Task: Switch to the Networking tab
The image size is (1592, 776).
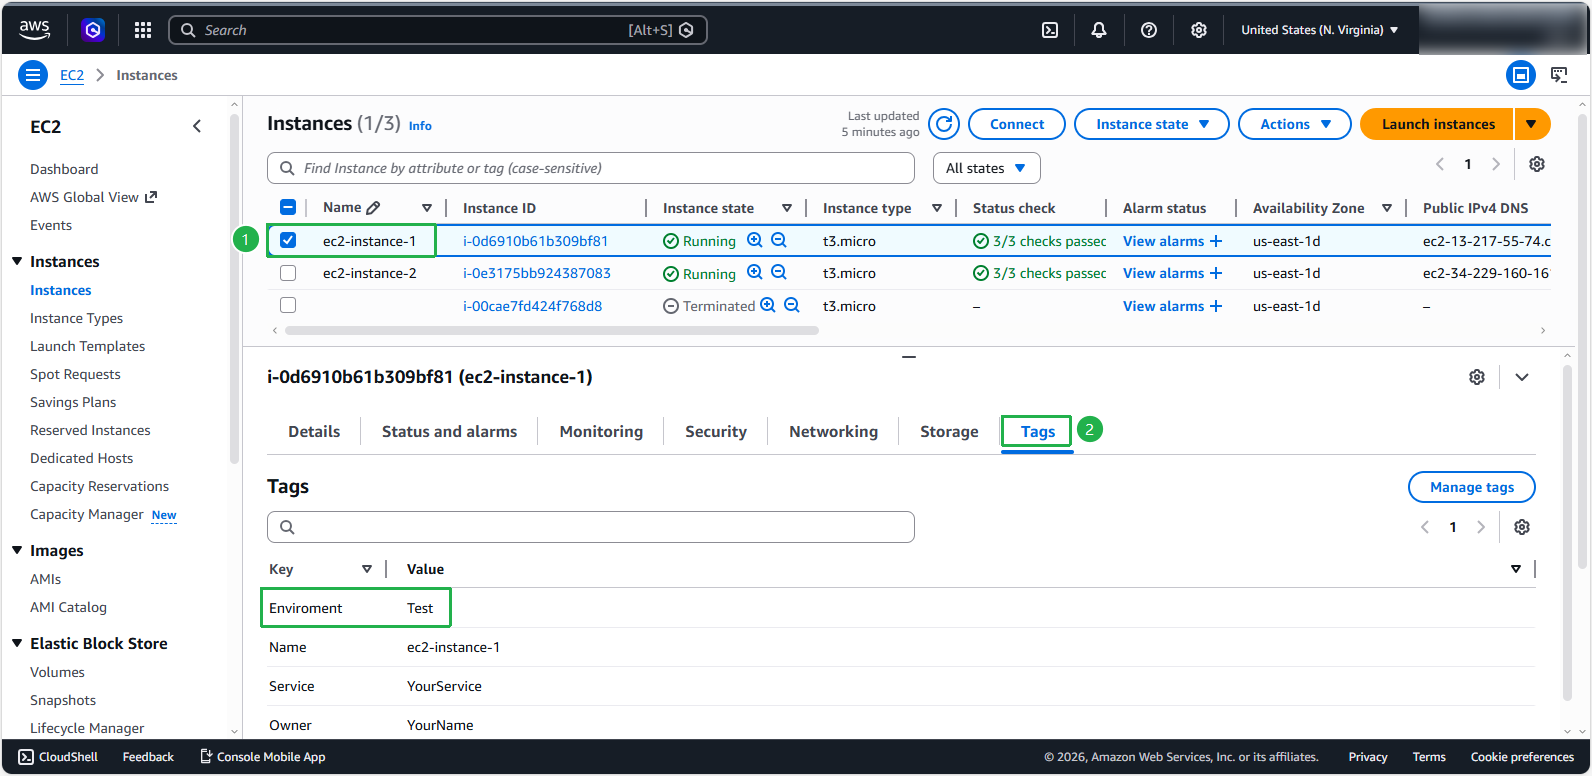Action: point(834,432)
